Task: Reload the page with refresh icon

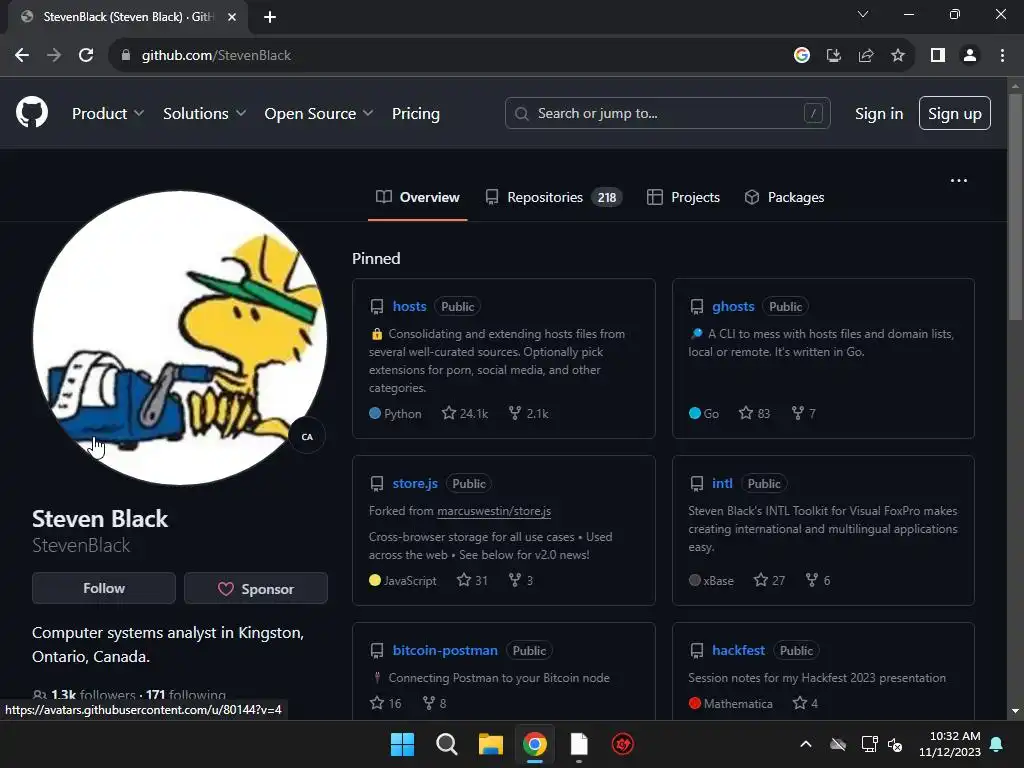Action: [86, 56]
